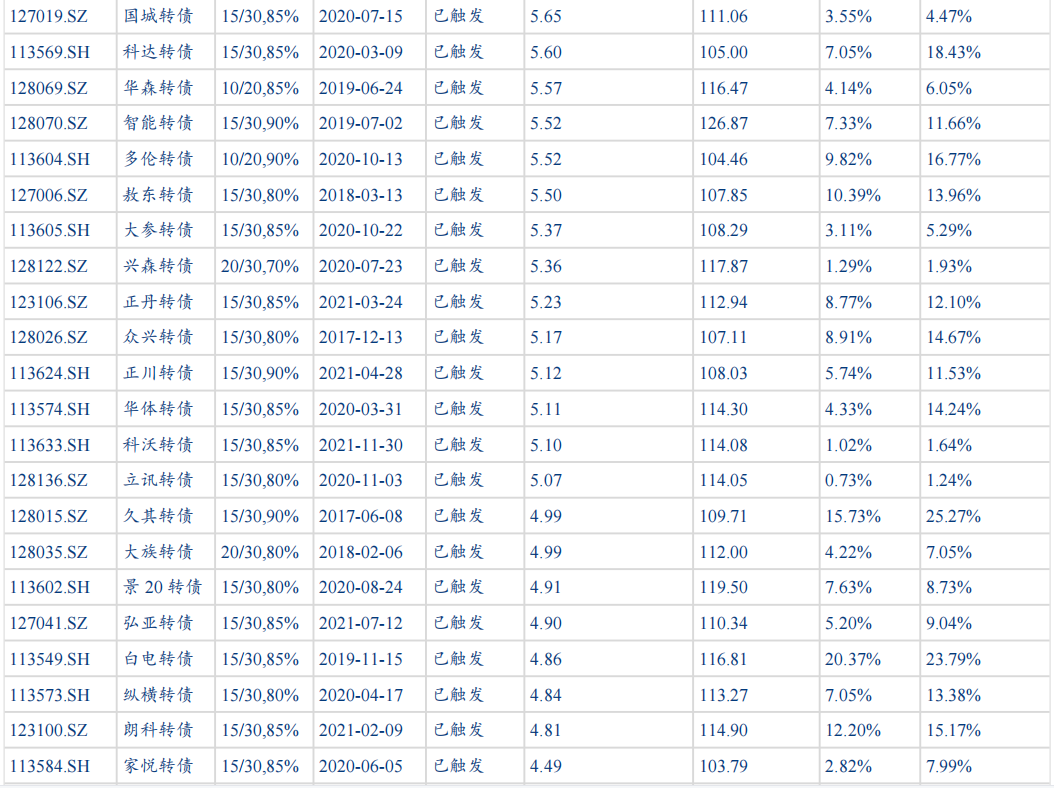Select the 家悦转债 bond name
Screen dimensions: 1054x788
tap(158, 767)
